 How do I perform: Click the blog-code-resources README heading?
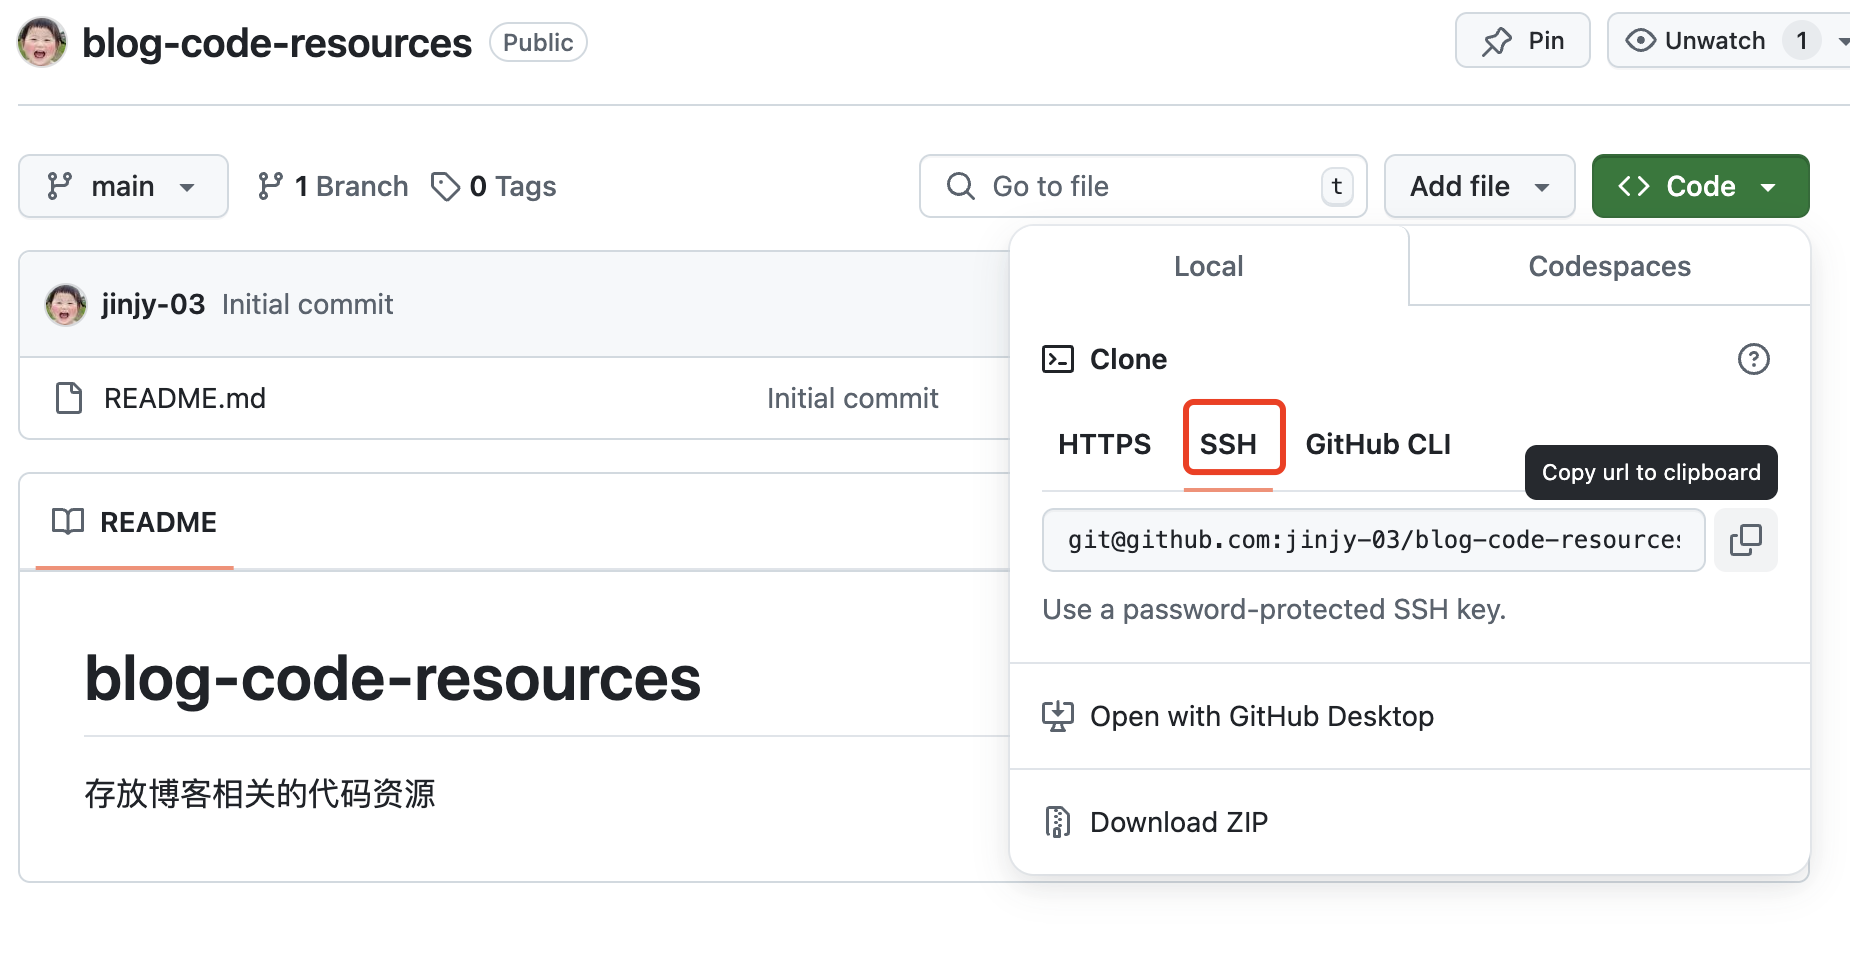pos(392,678)
